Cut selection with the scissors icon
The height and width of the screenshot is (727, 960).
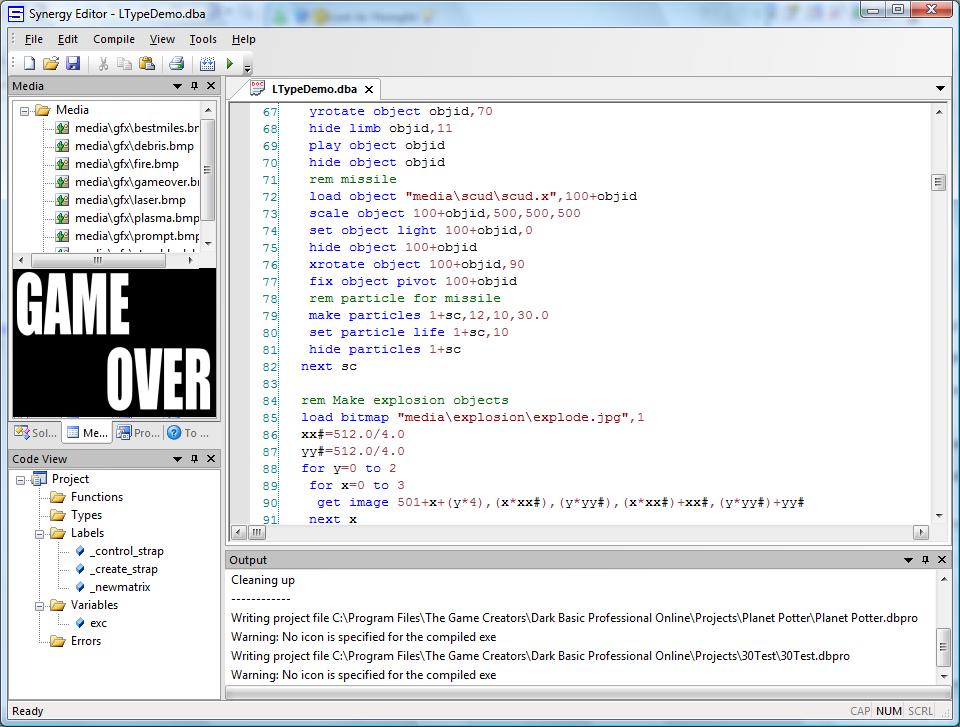coord(103,63)
